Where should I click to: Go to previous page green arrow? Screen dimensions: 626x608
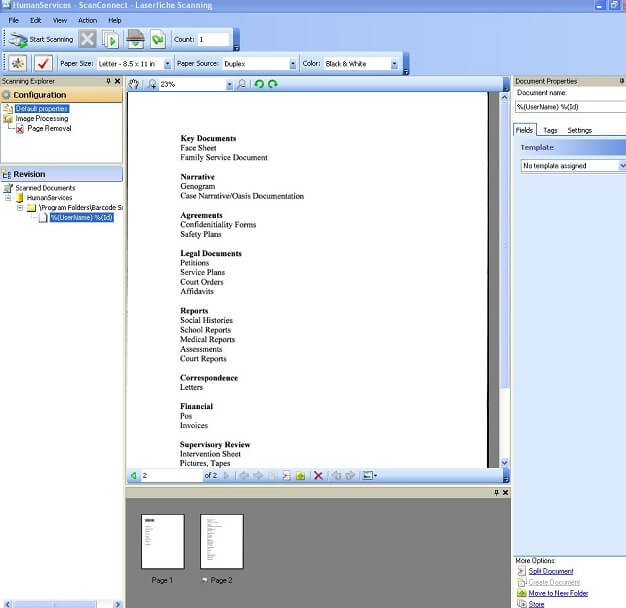pos(134,475)
